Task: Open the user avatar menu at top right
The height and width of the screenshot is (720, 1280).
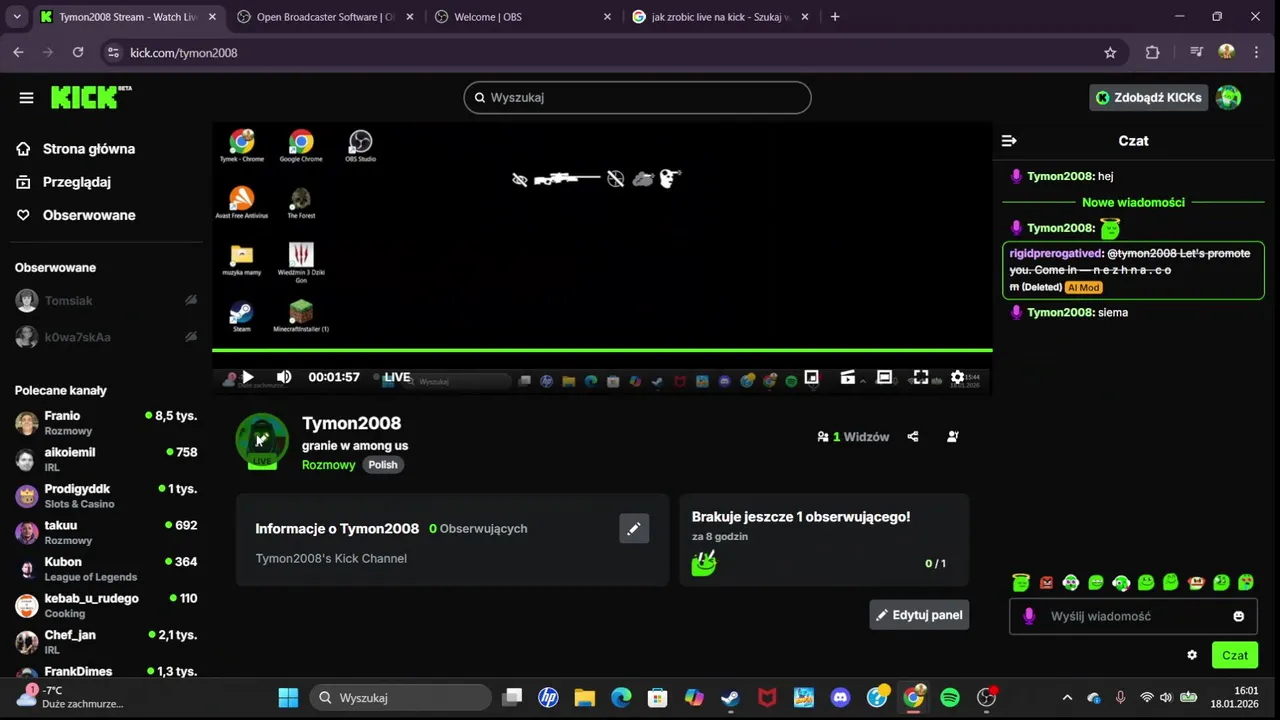Action: [x=1228, y=97]
